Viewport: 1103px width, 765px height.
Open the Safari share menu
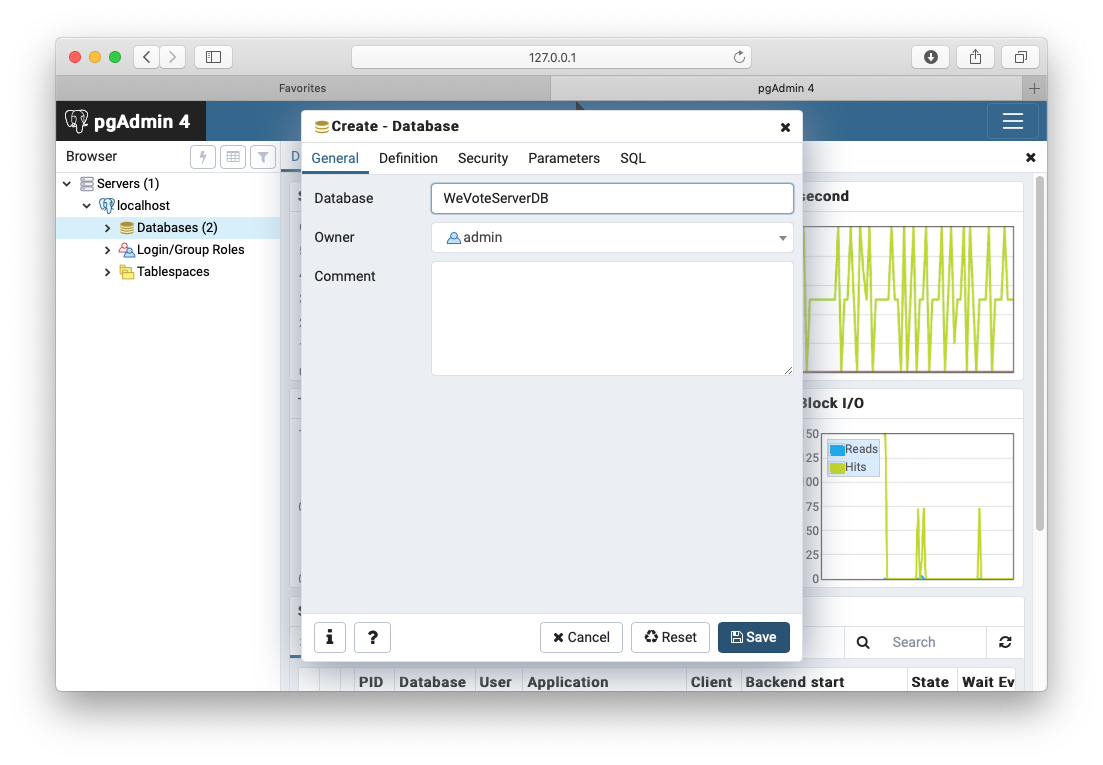point(975,57)
